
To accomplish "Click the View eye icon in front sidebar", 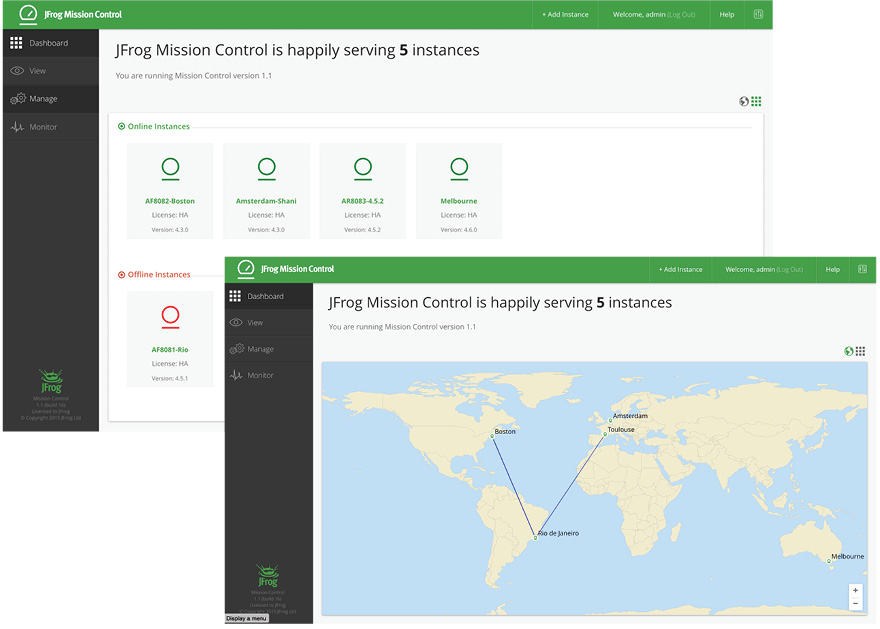I will (236, 322).
